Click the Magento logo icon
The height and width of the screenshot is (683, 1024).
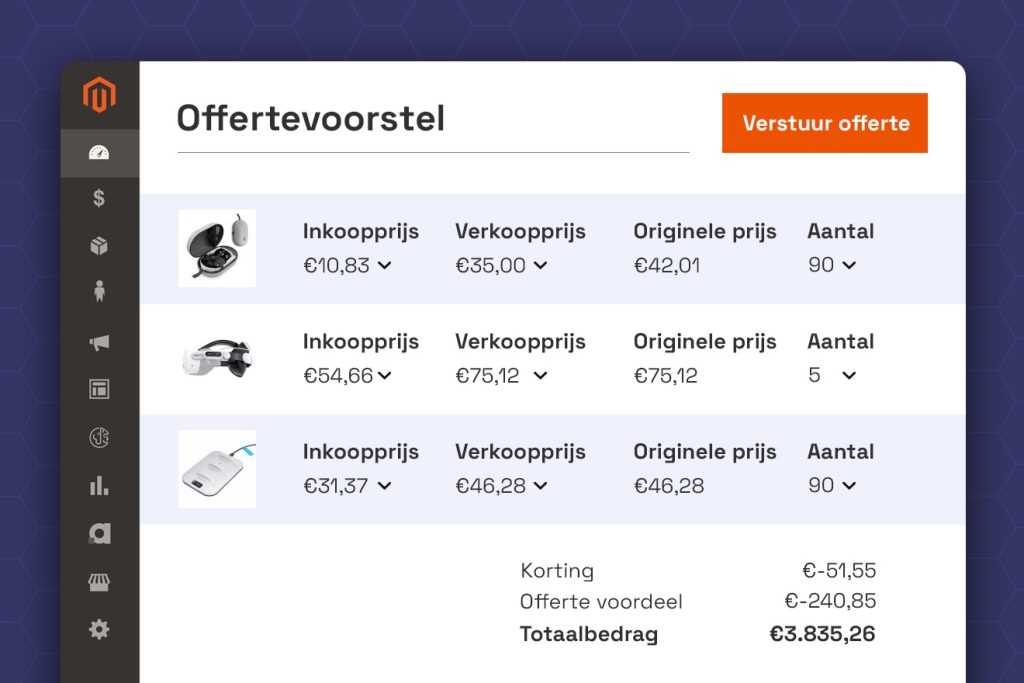(99, 96)
